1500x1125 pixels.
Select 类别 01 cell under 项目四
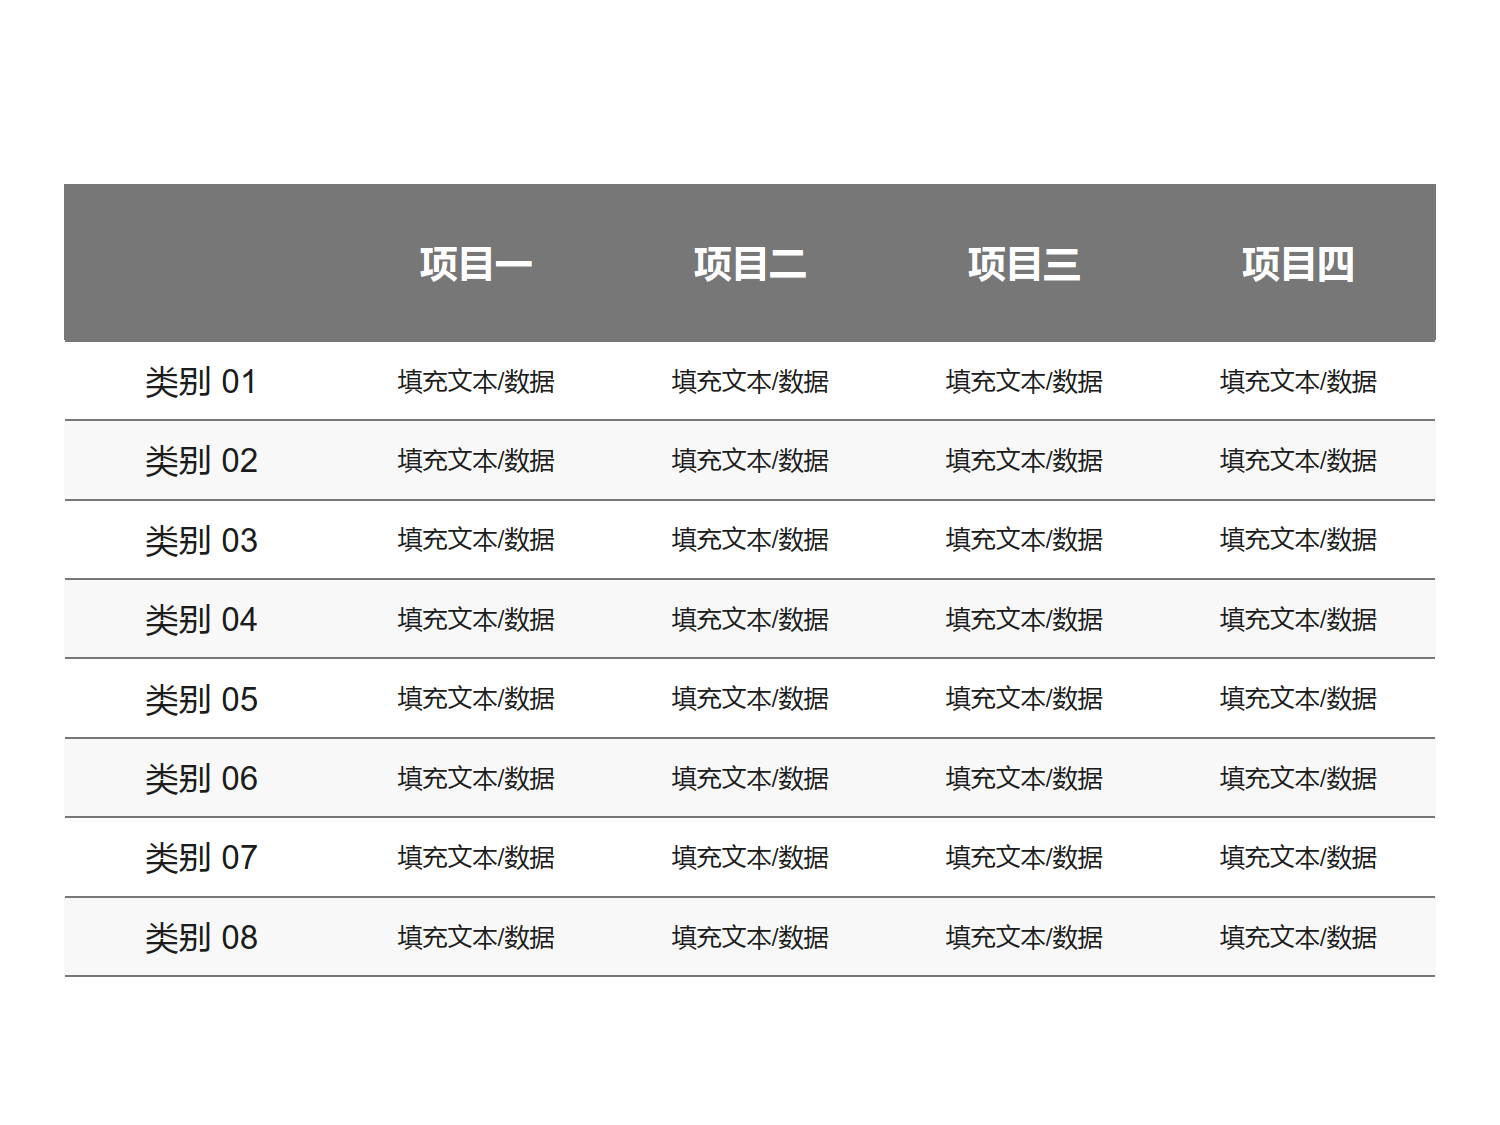[x=1298, y=381]
